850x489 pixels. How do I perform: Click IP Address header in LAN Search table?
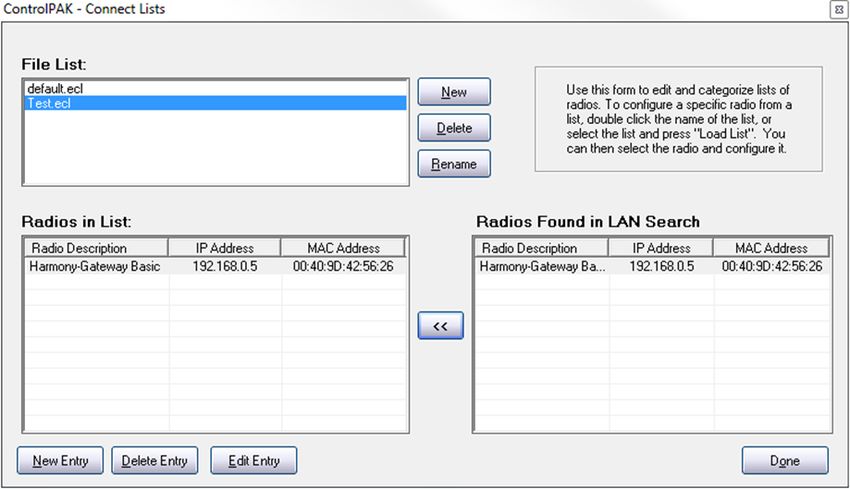pos(661,248)
